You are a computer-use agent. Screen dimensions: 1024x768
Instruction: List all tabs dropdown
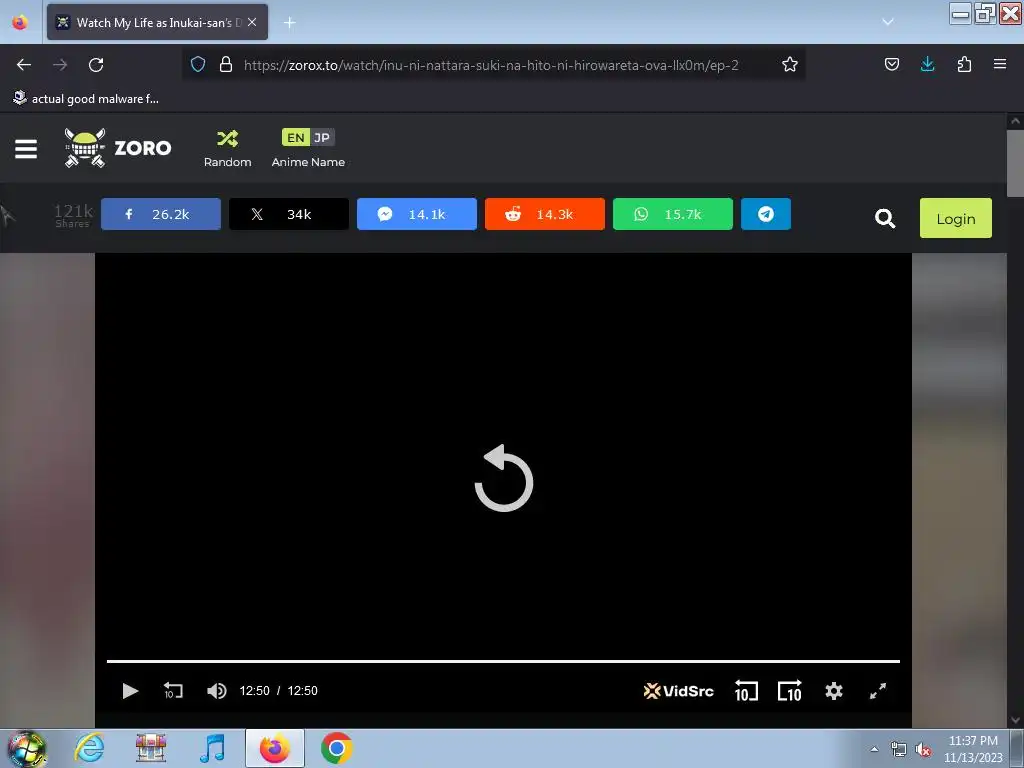888,22
